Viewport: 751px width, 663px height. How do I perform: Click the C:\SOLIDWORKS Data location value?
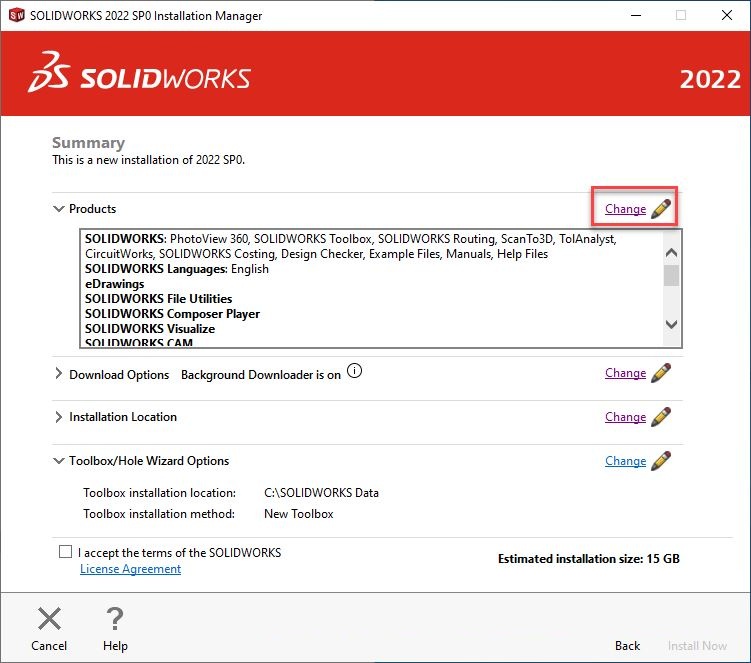point(321,492)
